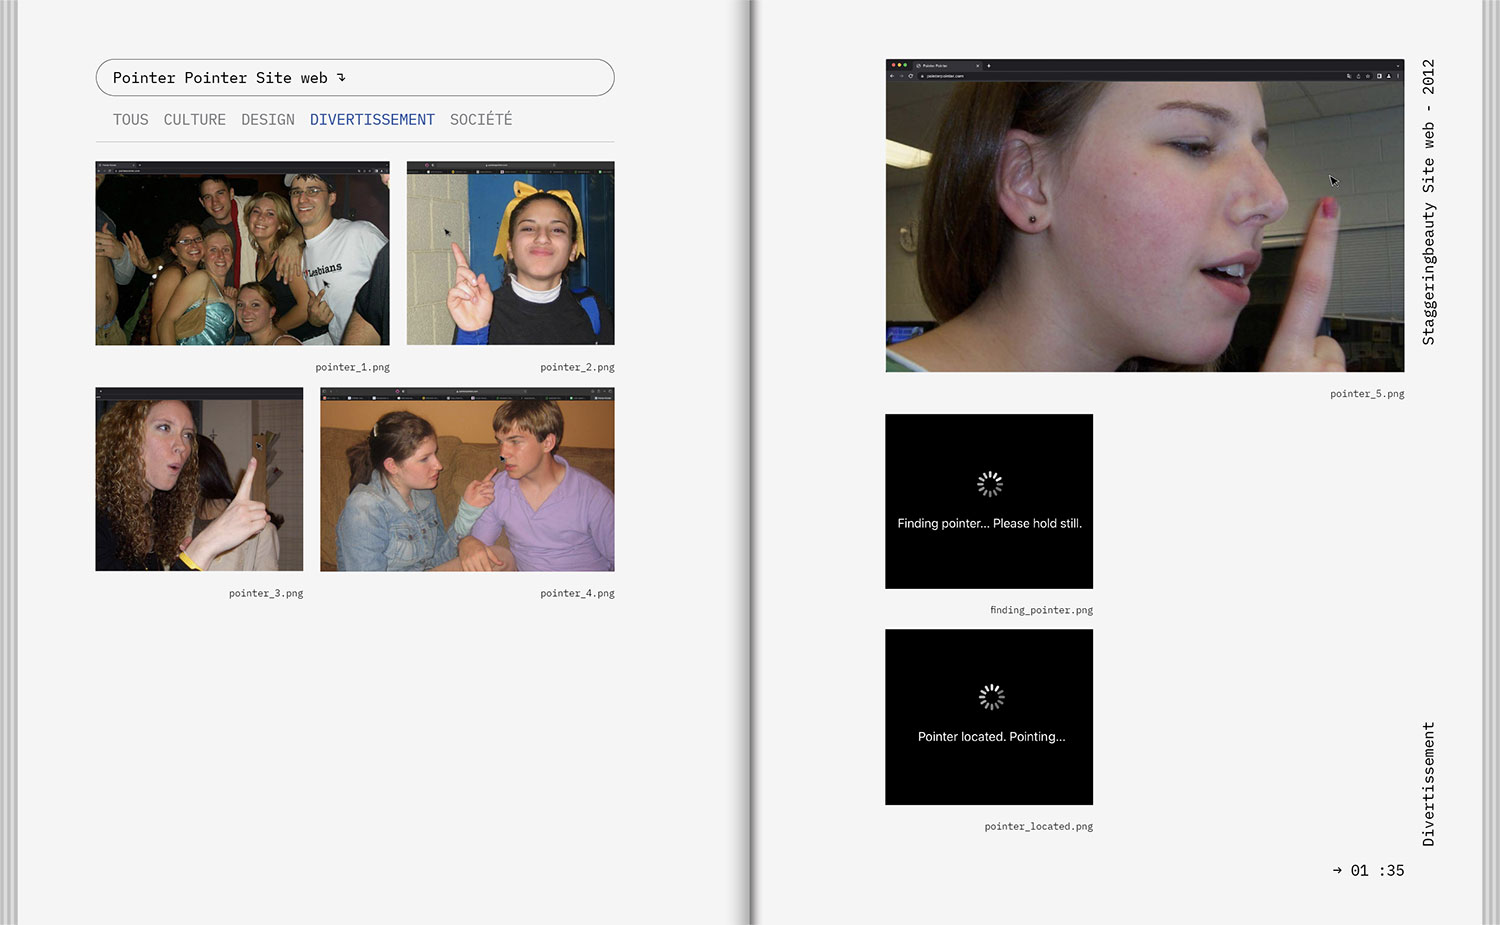
Task: Click the spinner above 'Pointer located' text
Action: pos(991,697)
